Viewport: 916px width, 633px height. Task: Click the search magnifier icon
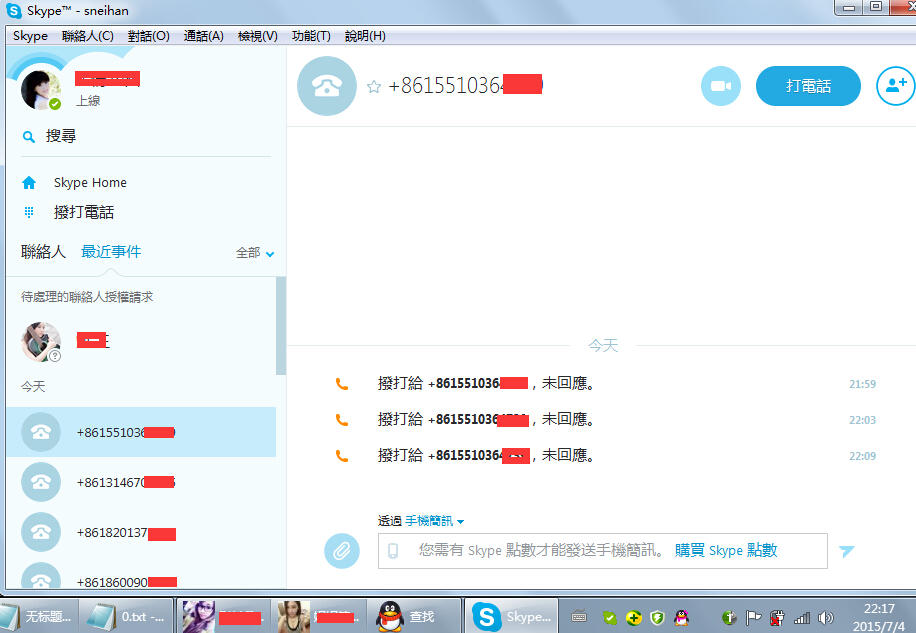[28, 137]
